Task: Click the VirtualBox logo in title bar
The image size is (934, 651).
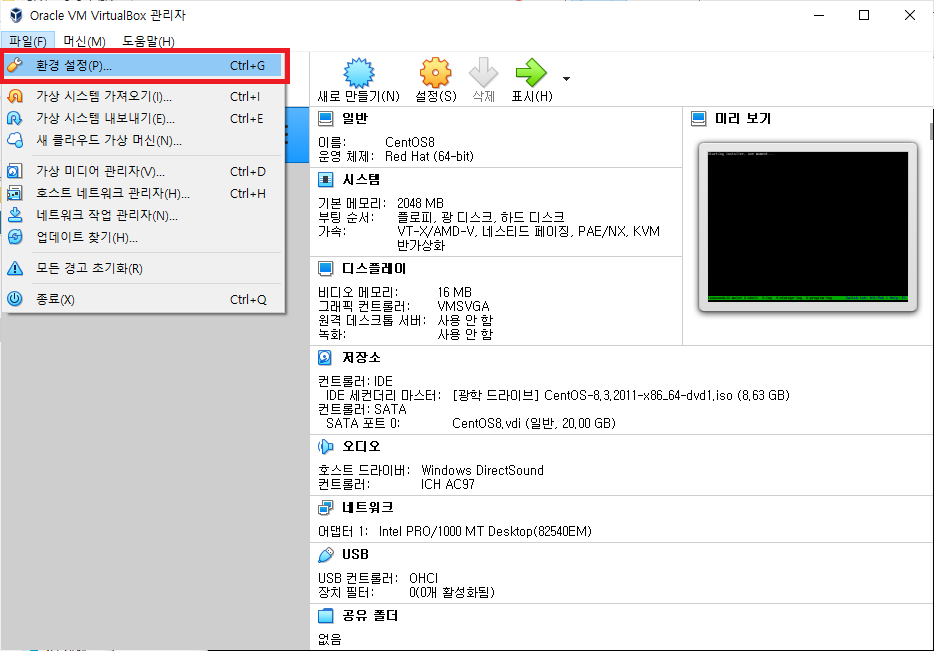Action: click(x=16, y=15)
